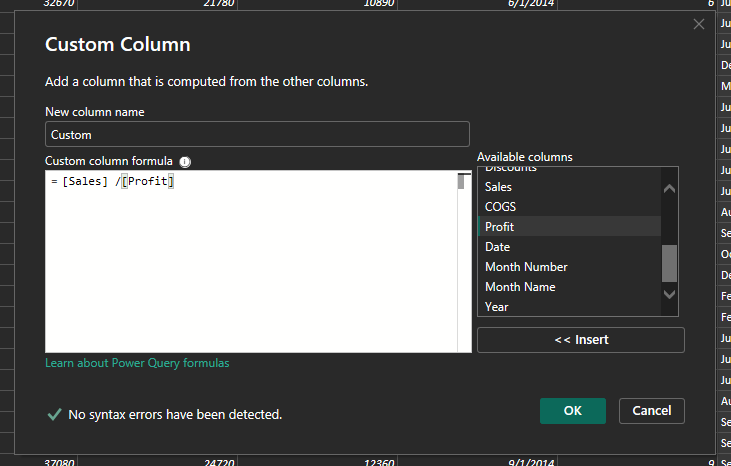
Task: Select Sales in Available columns
Action: 569,187
